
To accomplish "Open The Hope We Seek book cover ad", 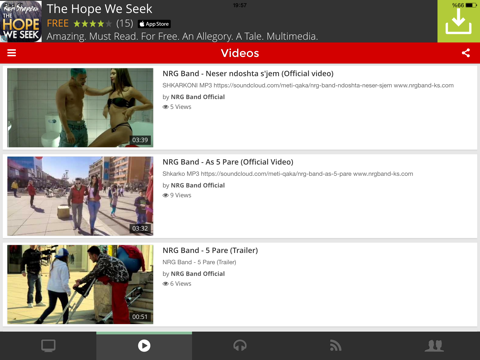I will 21,21.
